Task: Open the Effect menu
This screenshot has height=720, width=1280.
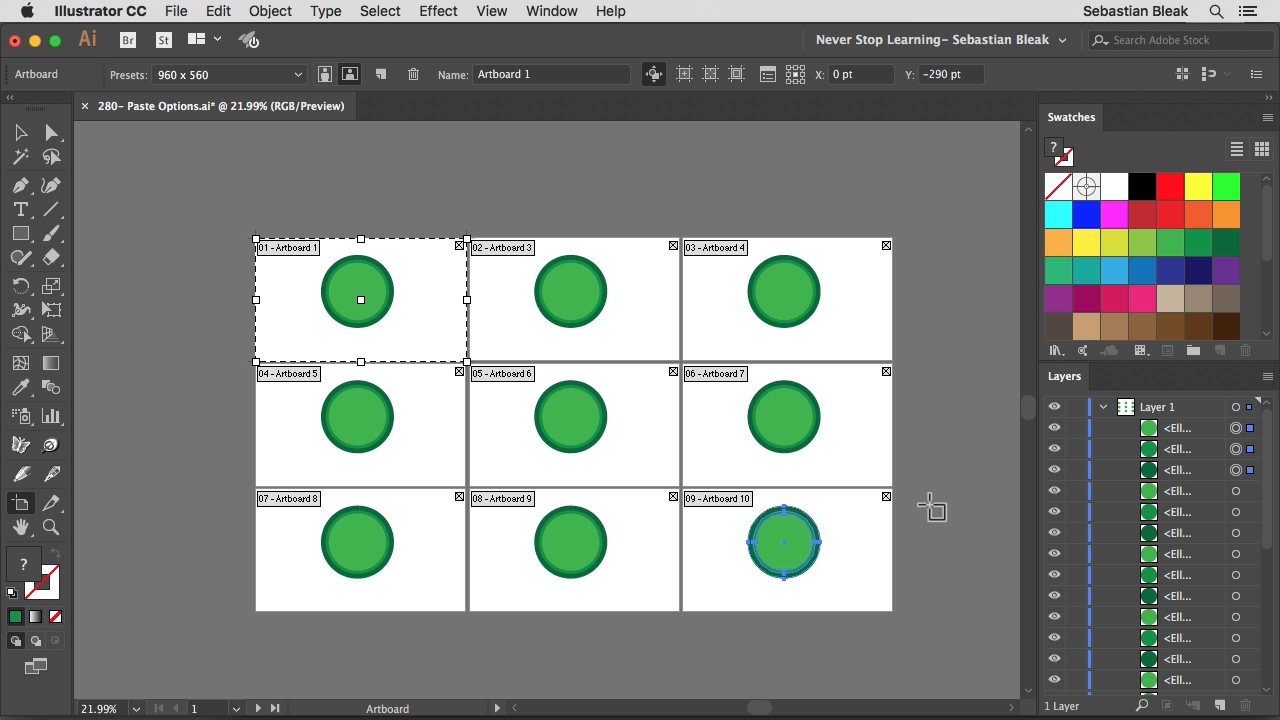Action: [438, 11]
